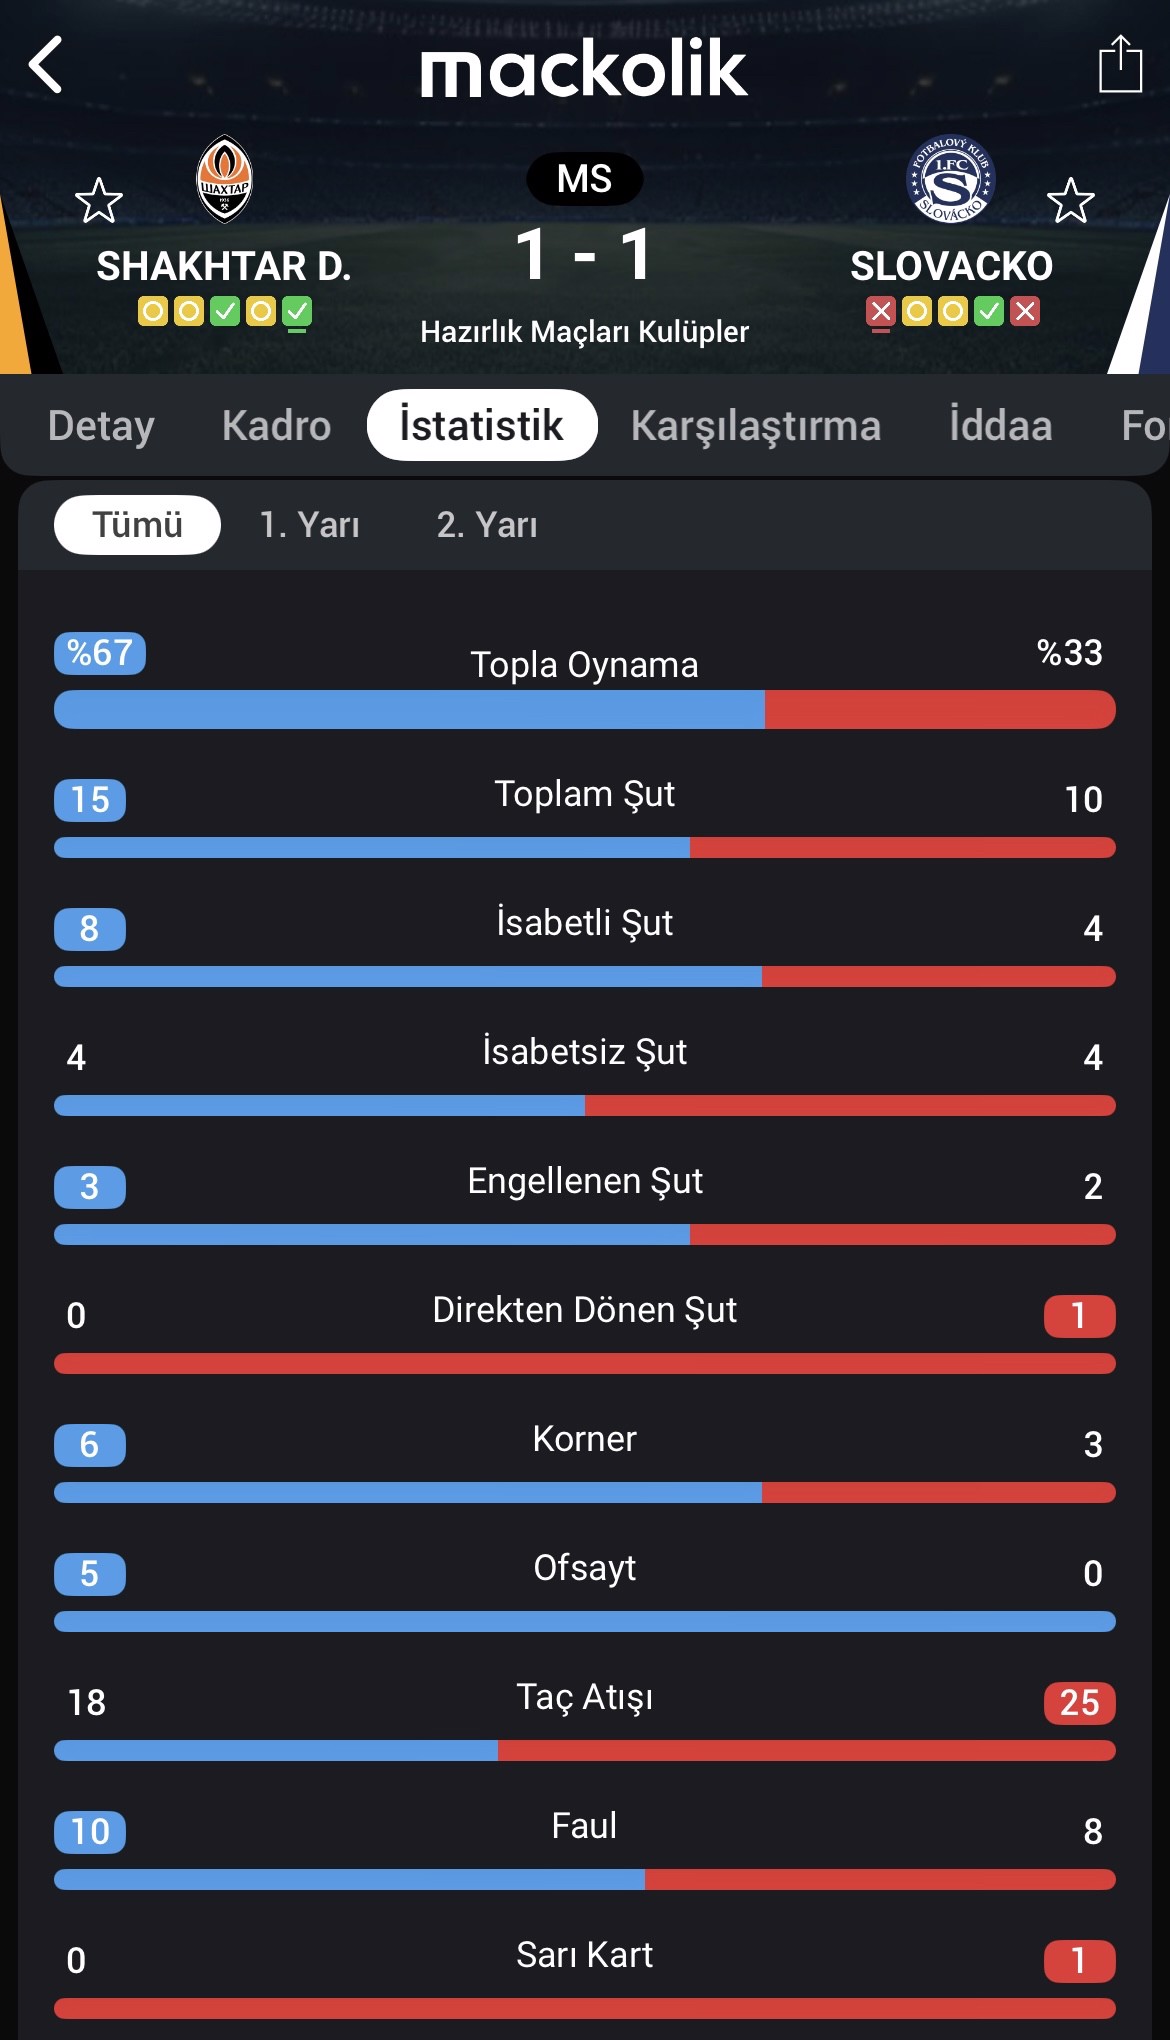This screenshot has height=2040, width=1170.
Task: Switch to the Detay tab
Action: [x=101, y=426]
